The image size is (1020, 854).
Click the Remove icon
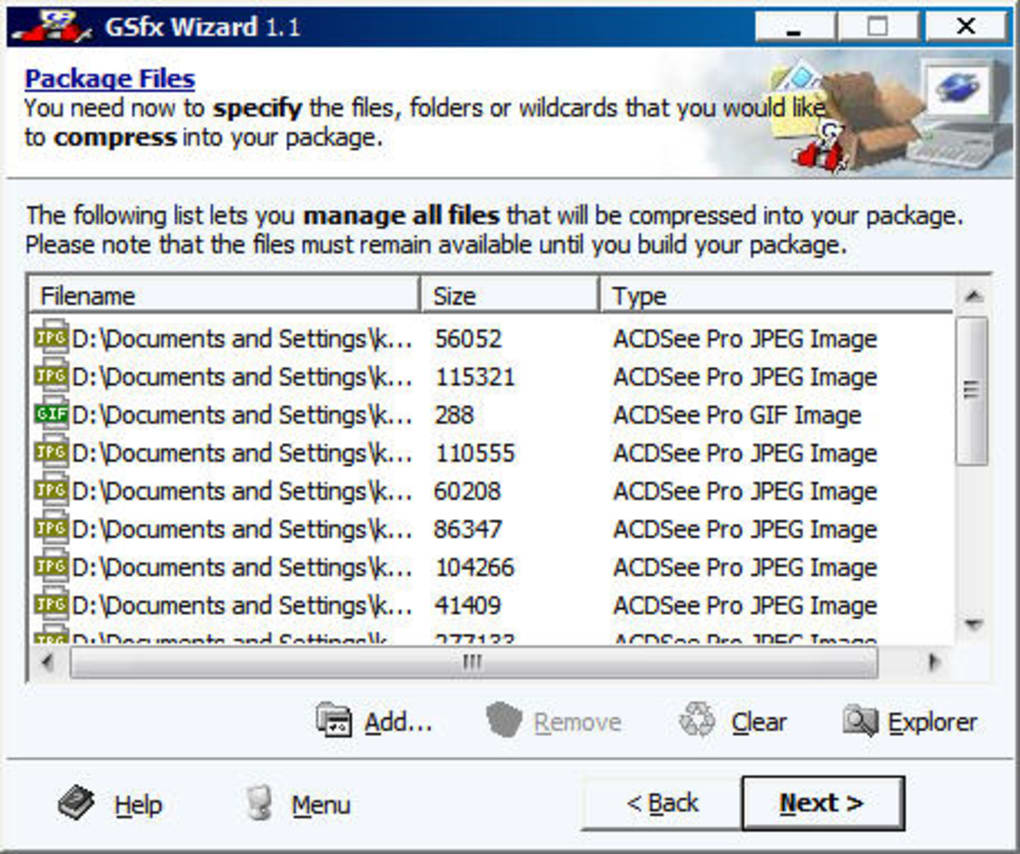[504, 720]
